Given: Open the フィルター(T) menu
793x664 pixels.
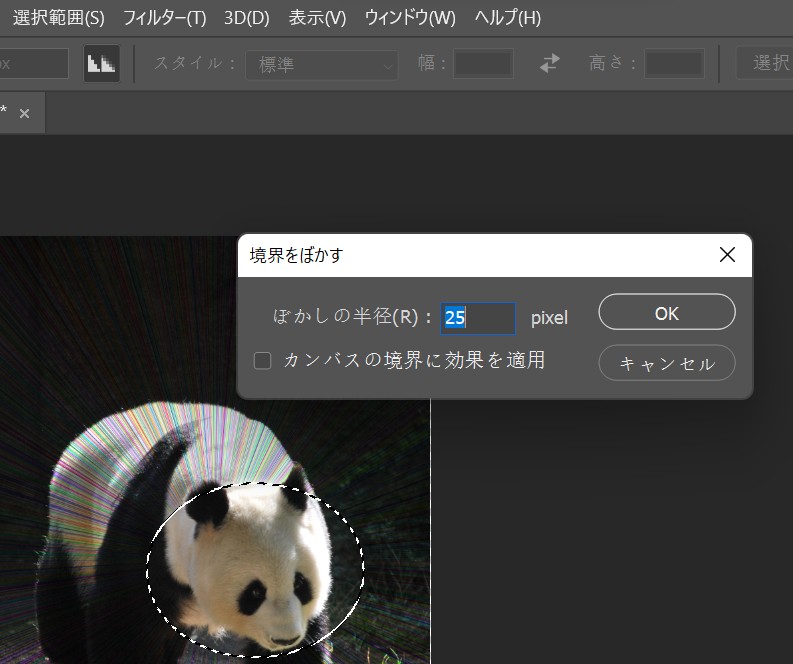Looking at the screenshot, I should [164, 18].
